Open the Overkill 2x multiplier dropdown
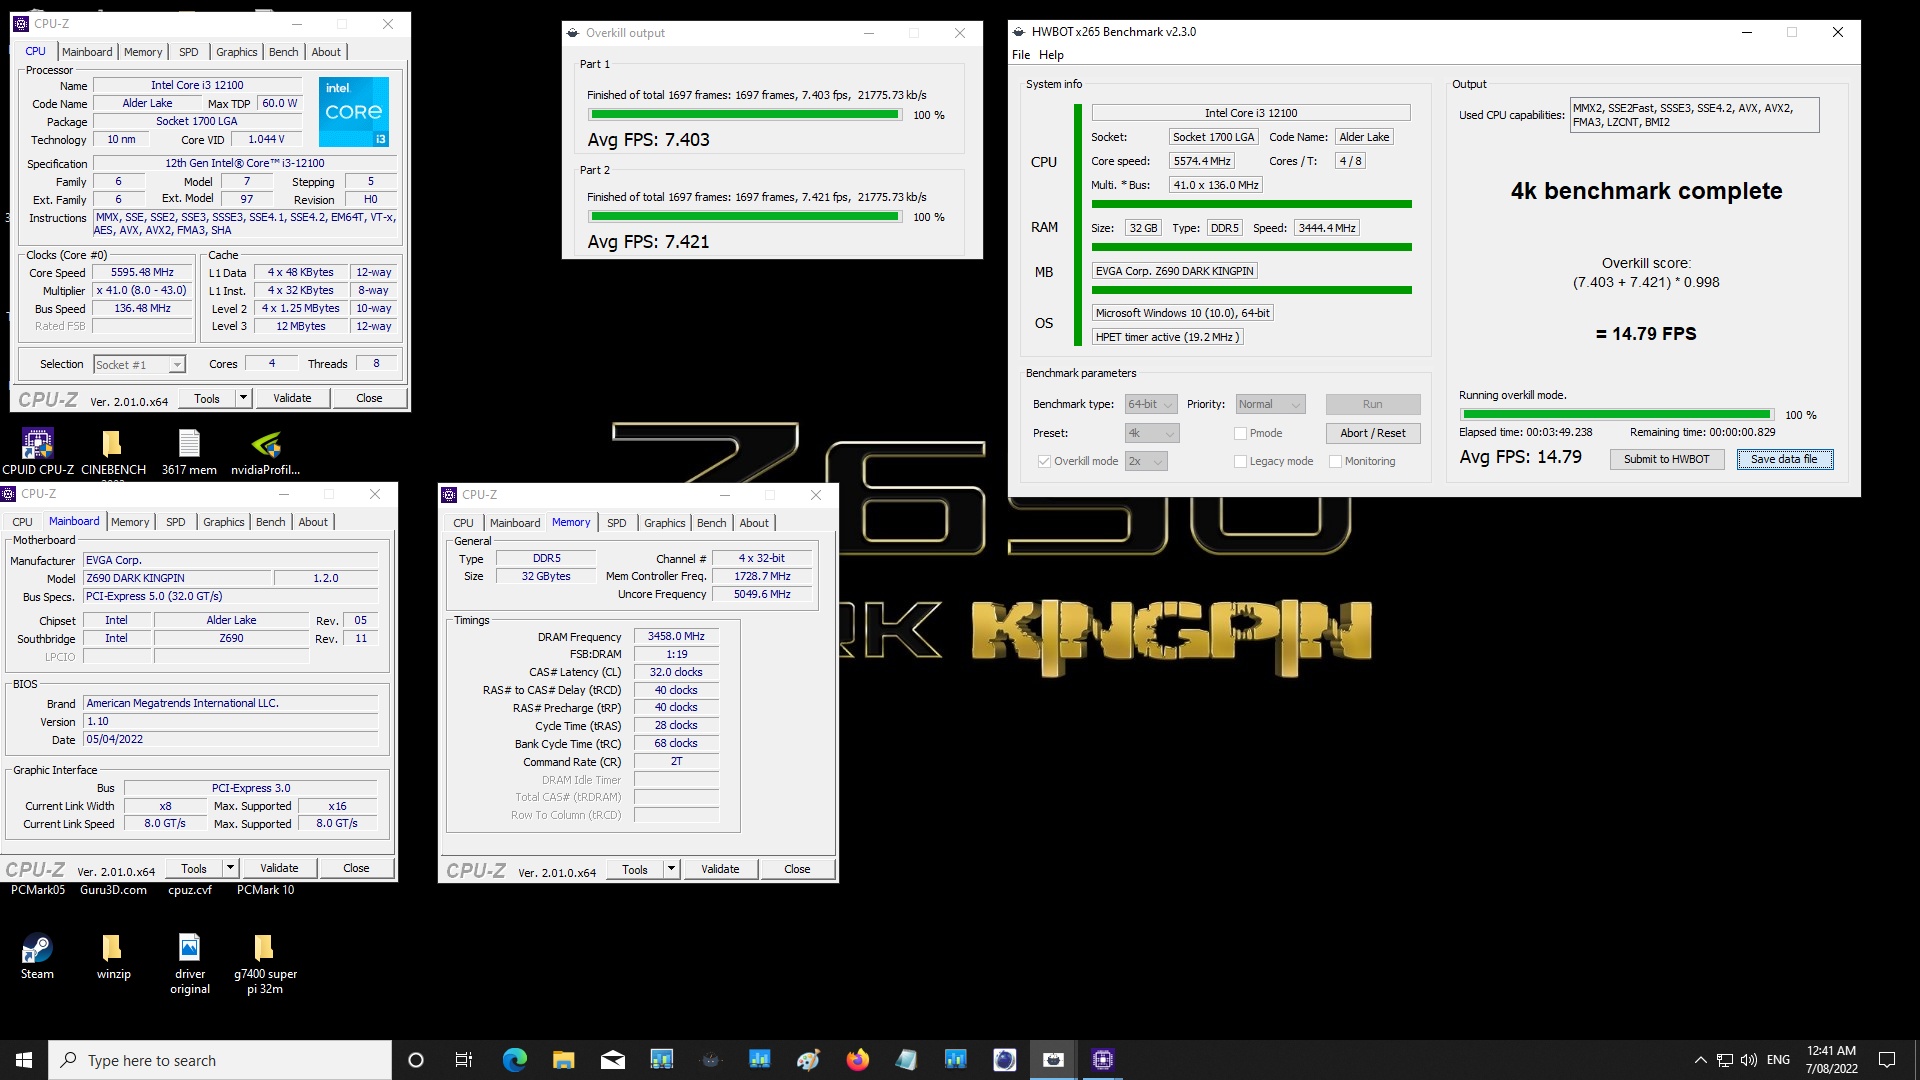1920x1080 pixels. [1146, 461]
